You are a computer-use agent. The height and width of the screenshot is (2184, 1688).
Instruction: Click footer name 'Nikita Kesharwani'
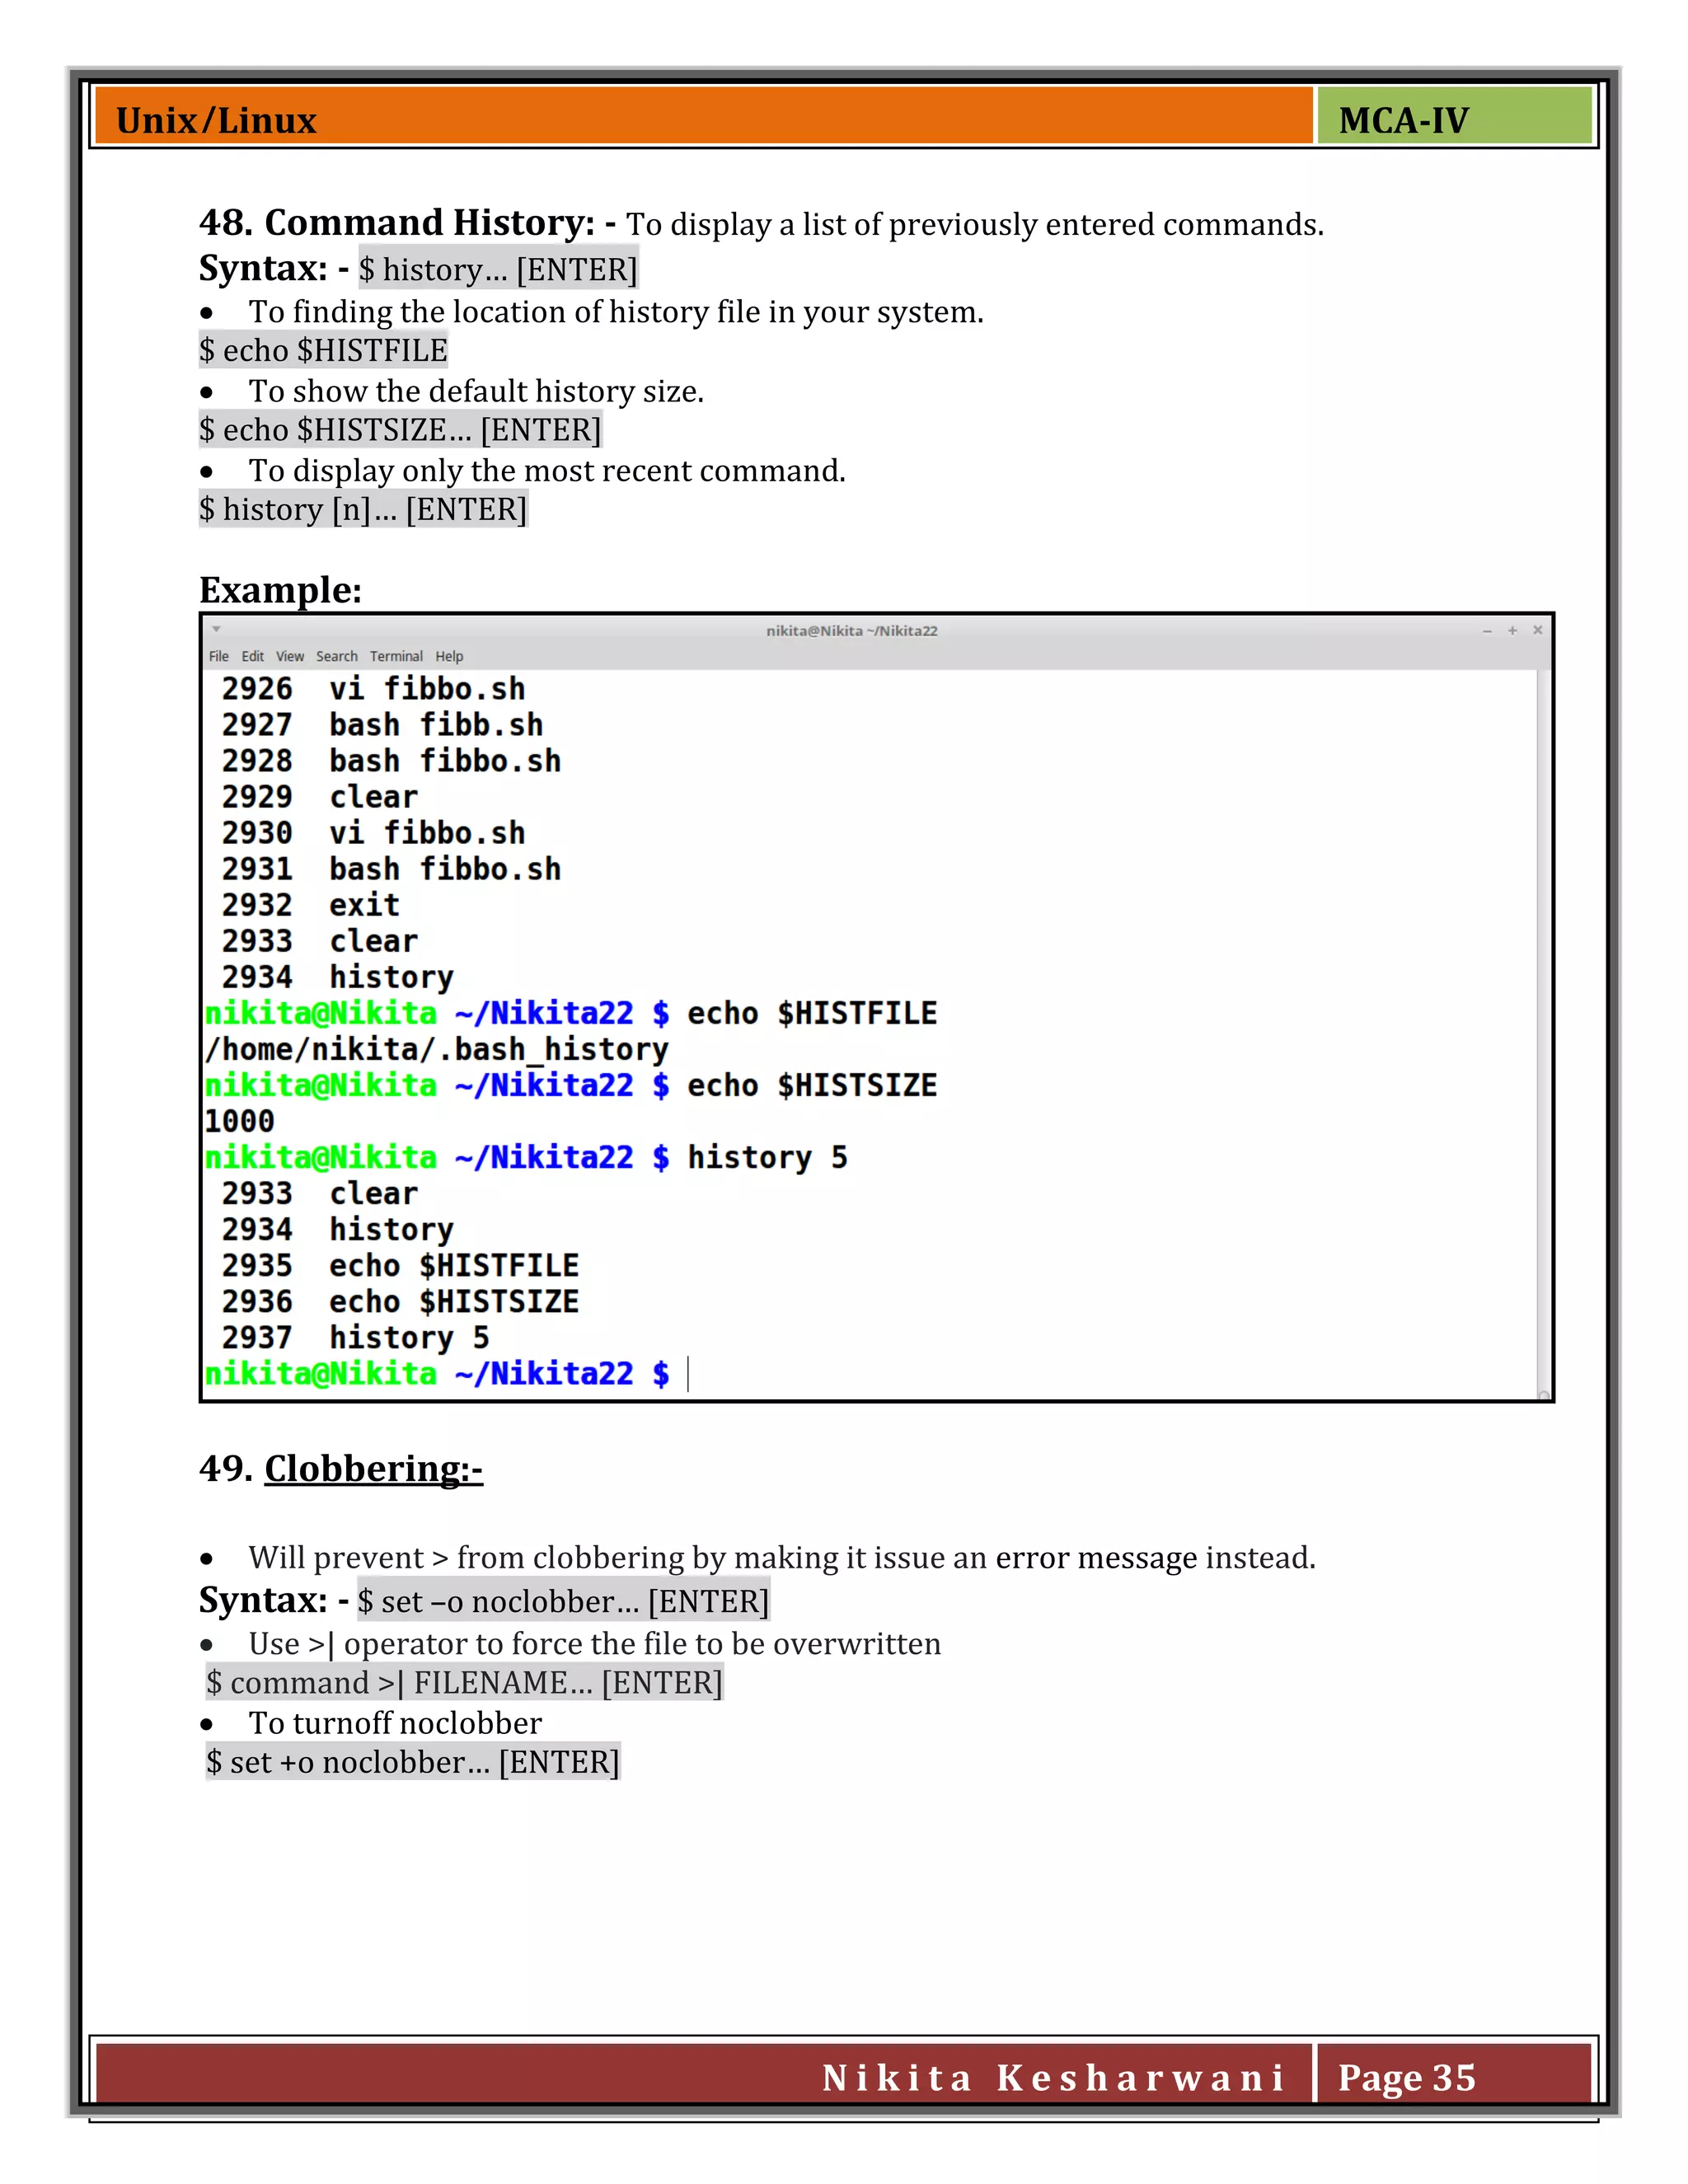pos(1053,2078)
